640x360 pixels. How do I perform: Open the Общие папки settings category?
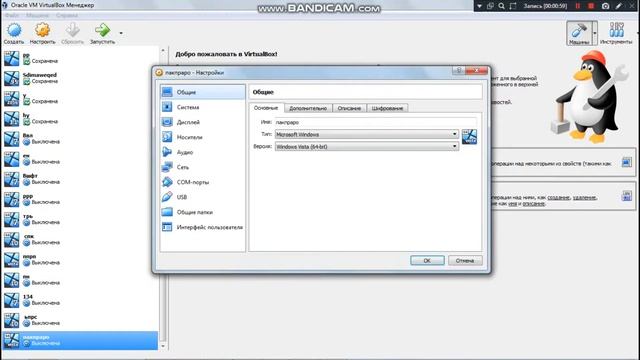pyautogui.click(x=203, y=212)
